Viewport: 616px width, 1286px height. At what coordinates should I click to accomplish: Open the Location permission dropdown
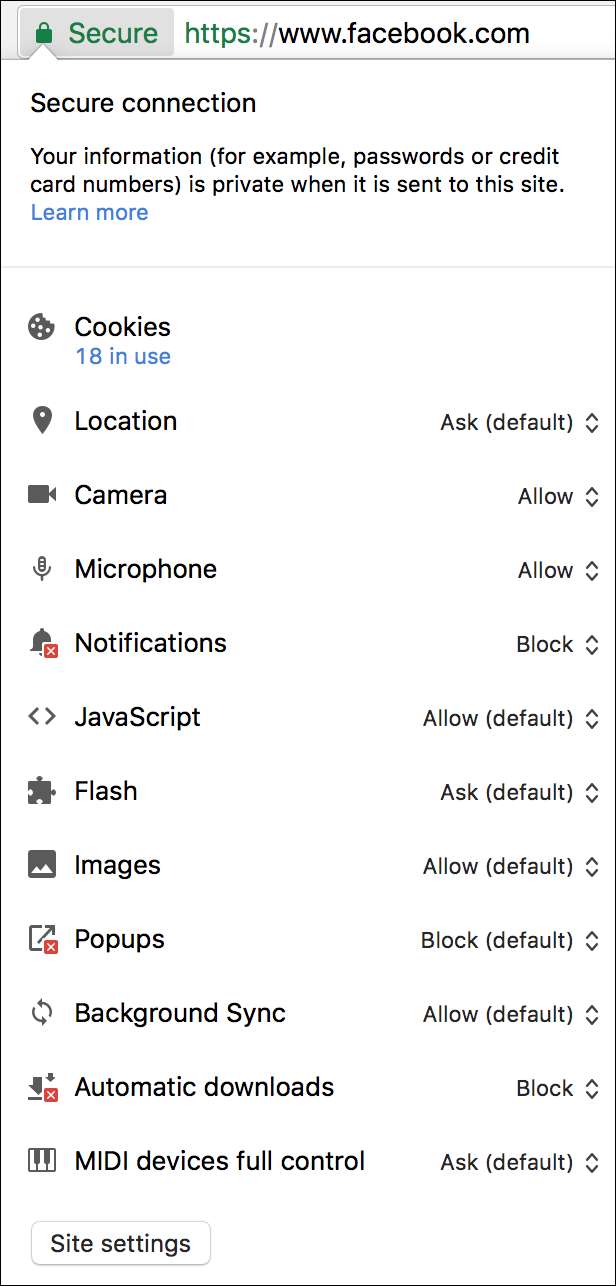tap(519, 423)
